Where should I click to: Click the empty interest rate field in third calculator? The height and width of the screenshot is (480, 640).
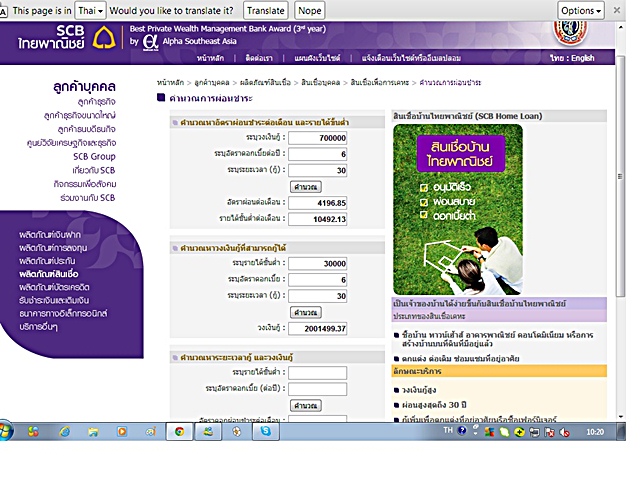(x=318, y=389)
